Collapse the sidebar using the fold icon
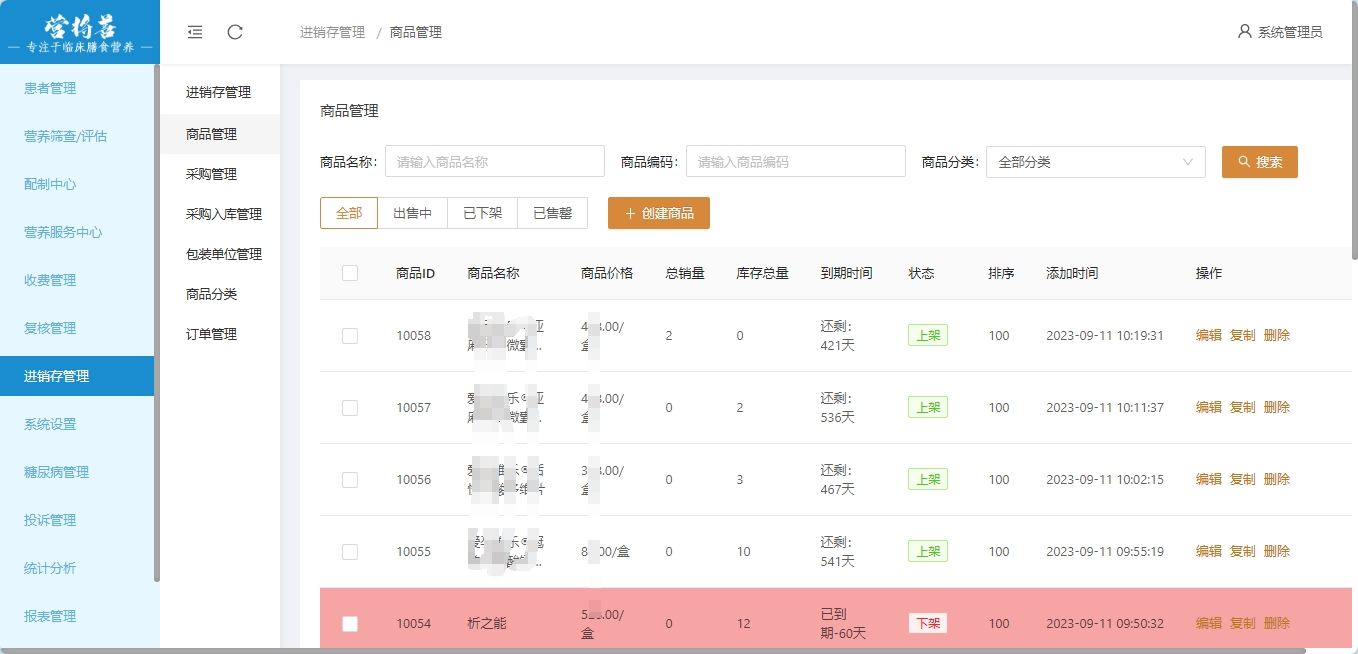 (195, 32)
